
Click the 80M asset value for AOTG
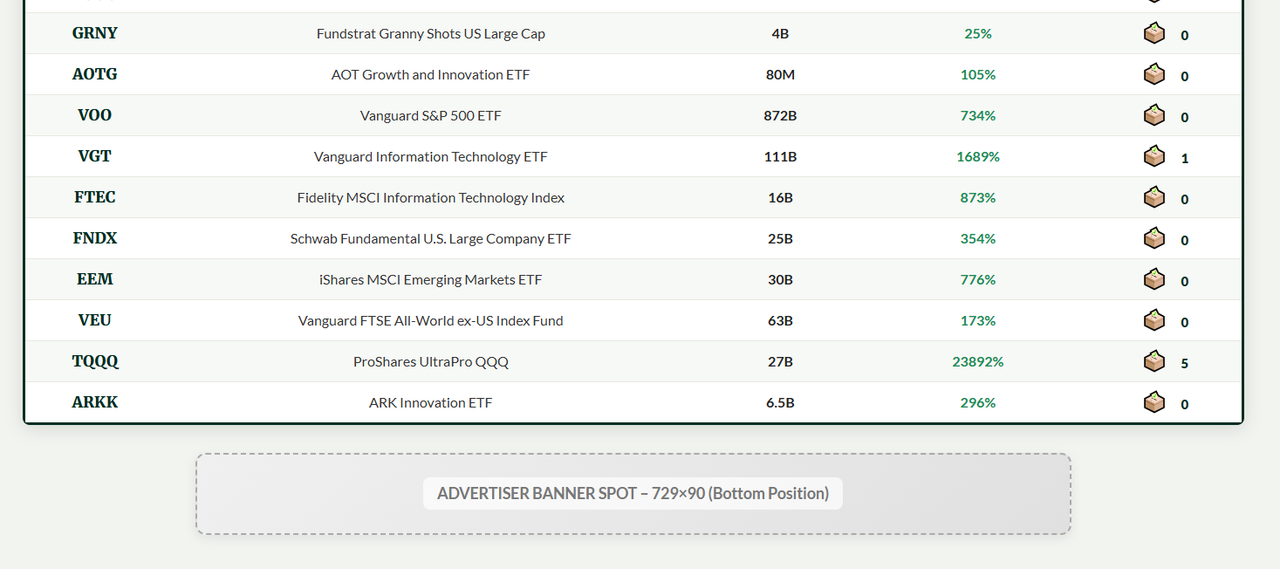click(x=780, y=74)
